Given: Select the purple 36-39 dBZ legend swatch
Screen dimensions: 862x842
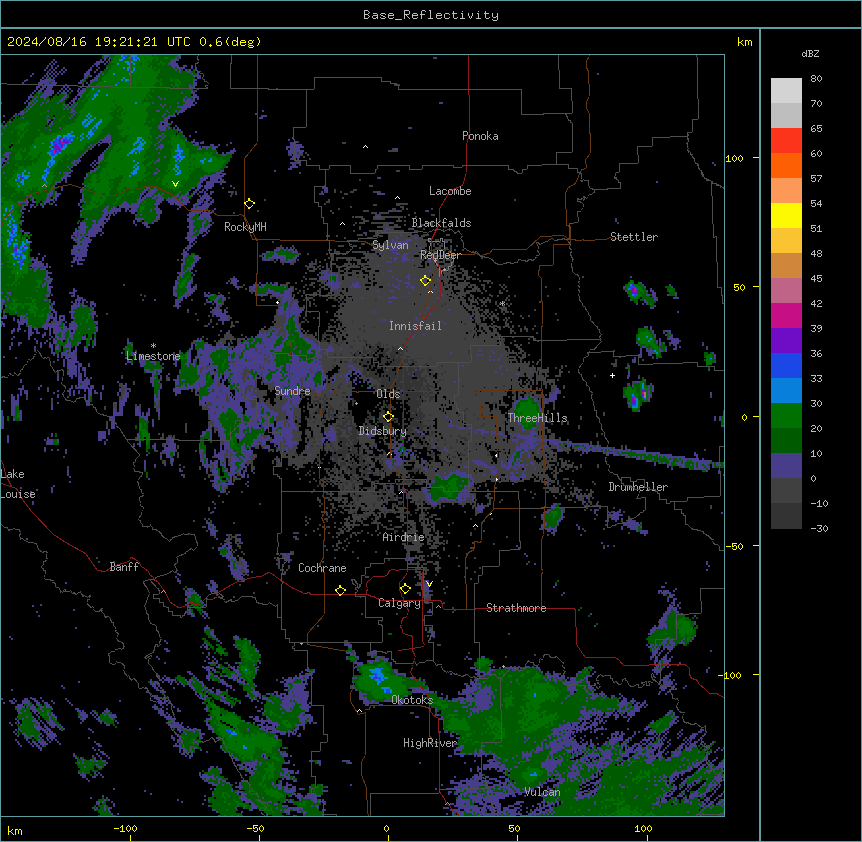Looking at the screenshot, I should point(786,341).
